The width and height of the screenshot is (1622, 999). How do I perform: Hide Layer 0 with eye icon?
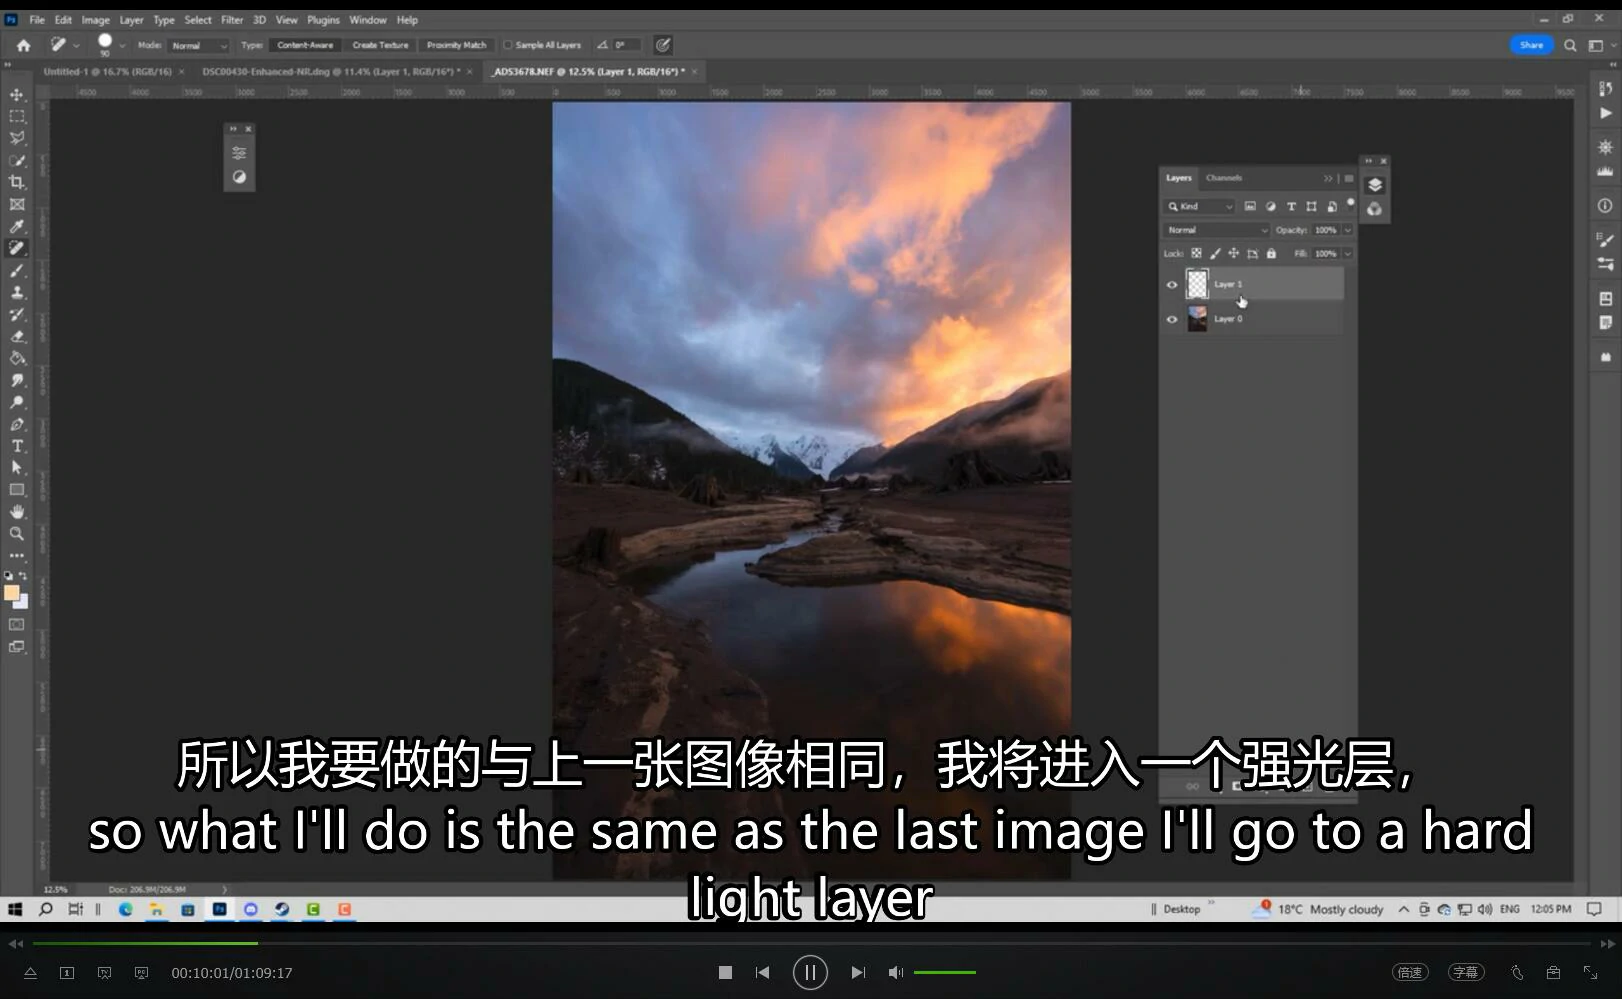1172,320
